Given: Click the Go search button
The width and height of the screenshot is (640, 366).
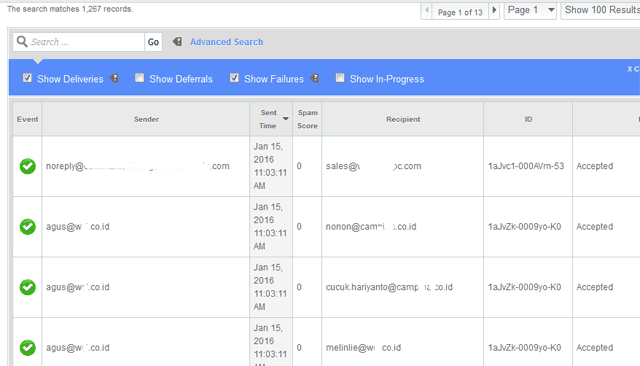Looking at the screenshot, I should tap(153, 42).
